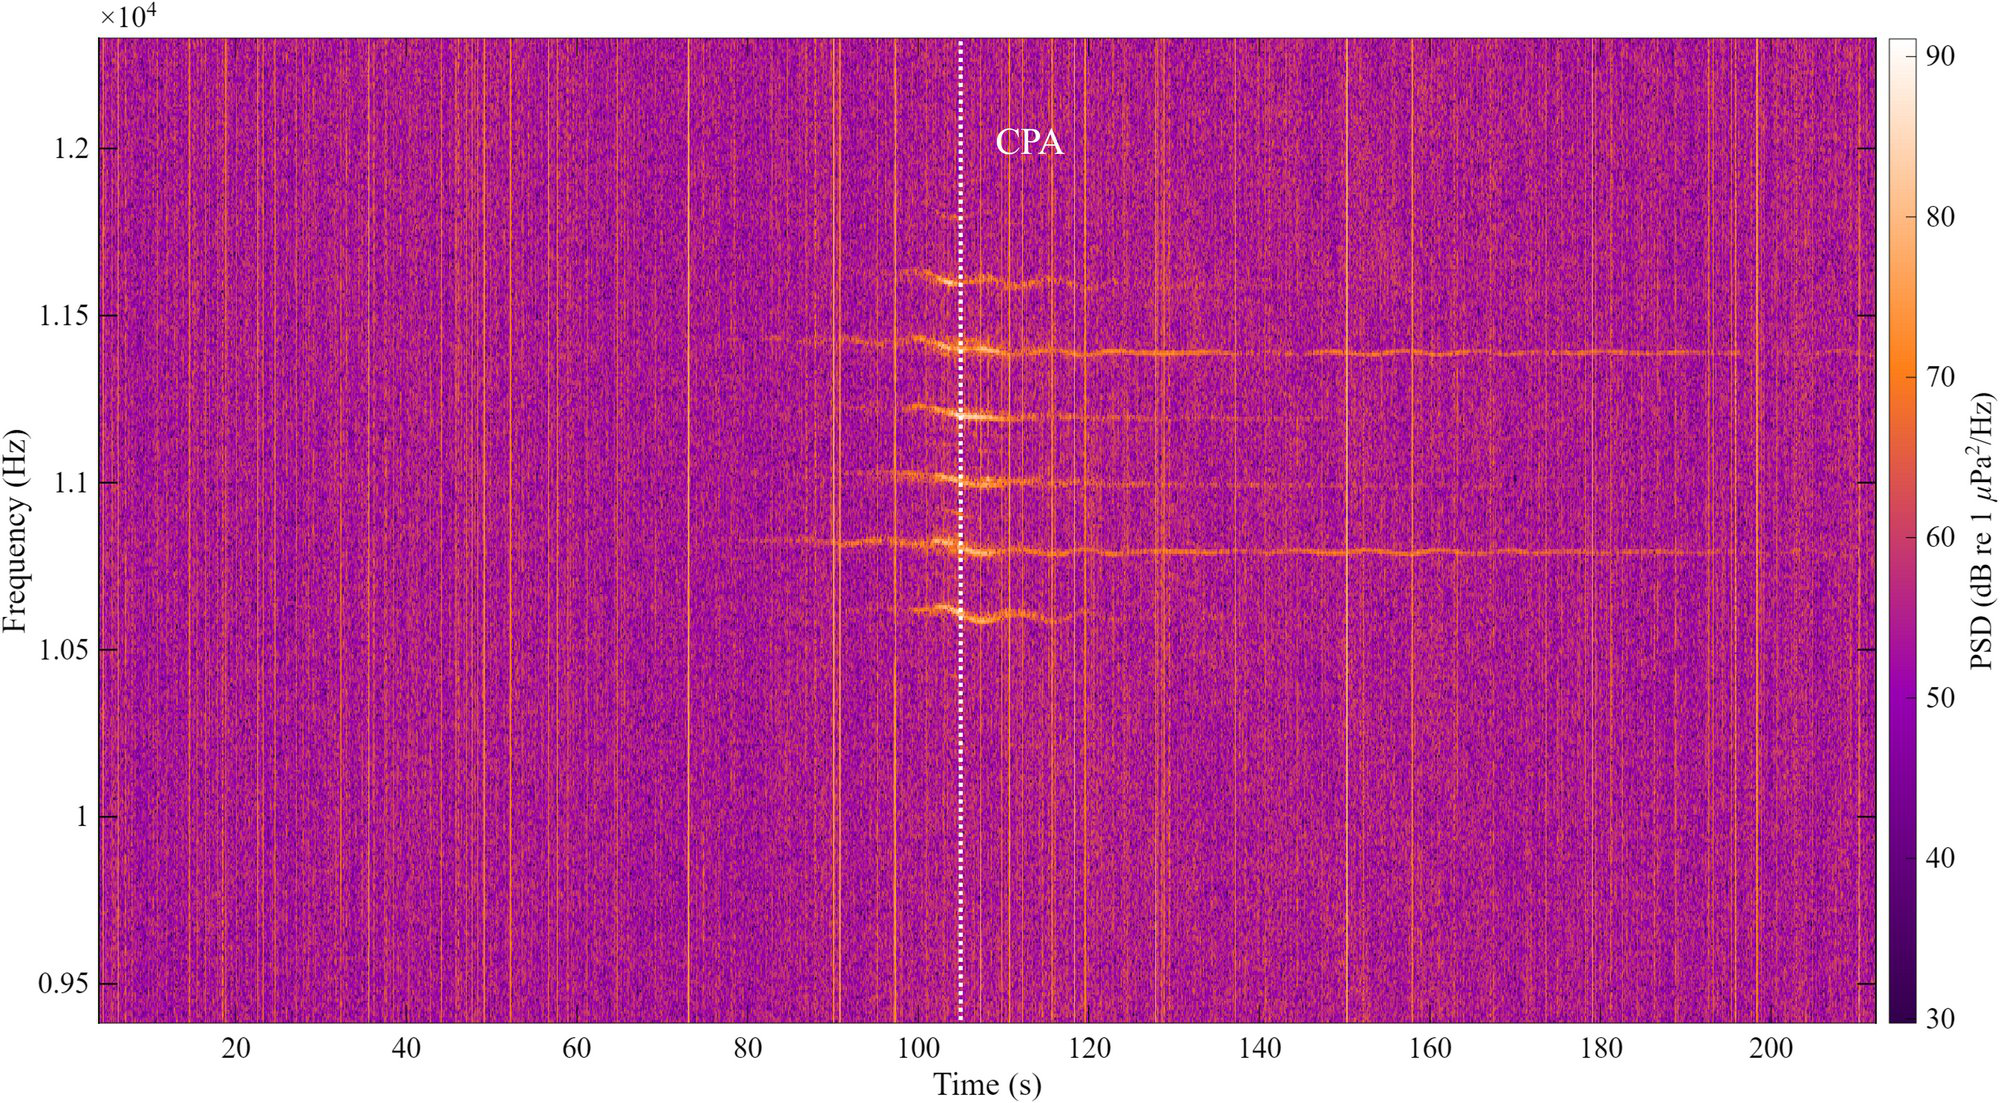Click the 70 value on the colorbar
This screenshot has width=2000, height=1103.
point(1940,377)
